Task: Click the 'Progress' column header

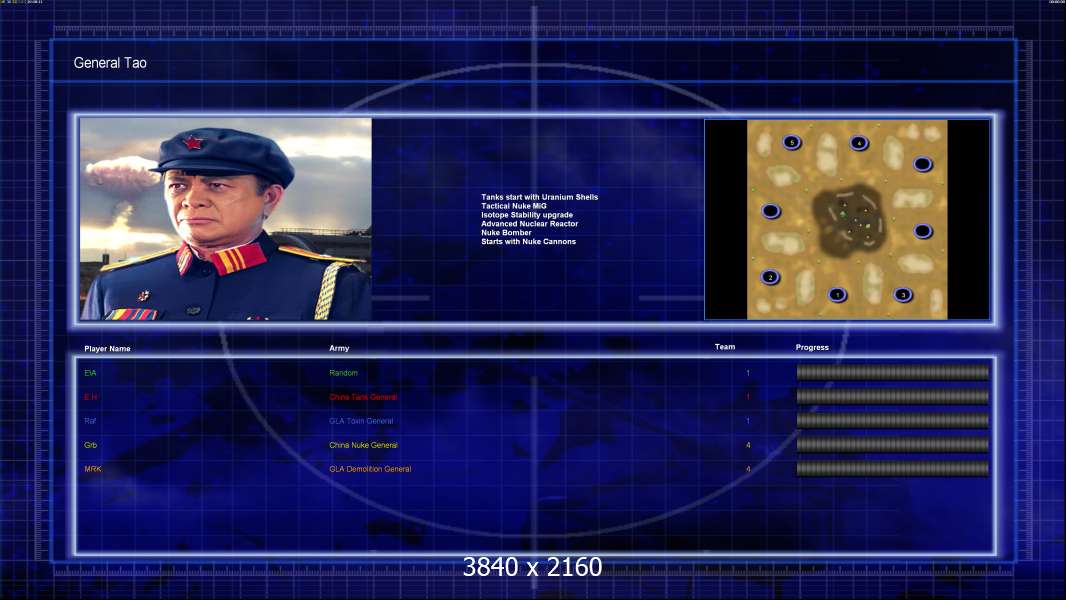Action: click(812, 347)
